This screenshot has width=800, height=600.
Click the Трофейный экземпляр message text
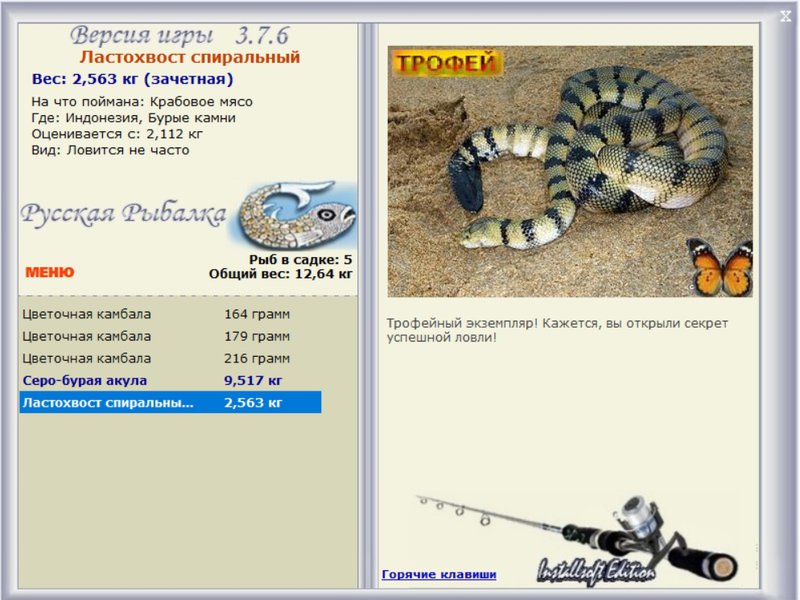point(557,330)
